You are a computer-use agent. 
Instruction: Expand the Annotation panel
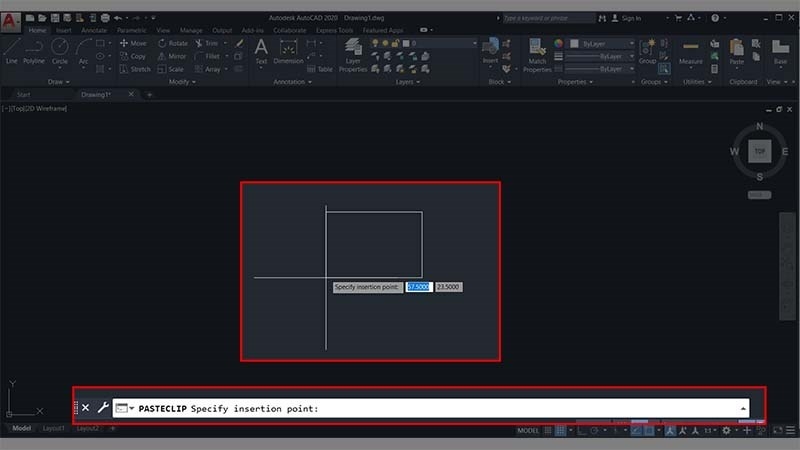tap(292, 82)
